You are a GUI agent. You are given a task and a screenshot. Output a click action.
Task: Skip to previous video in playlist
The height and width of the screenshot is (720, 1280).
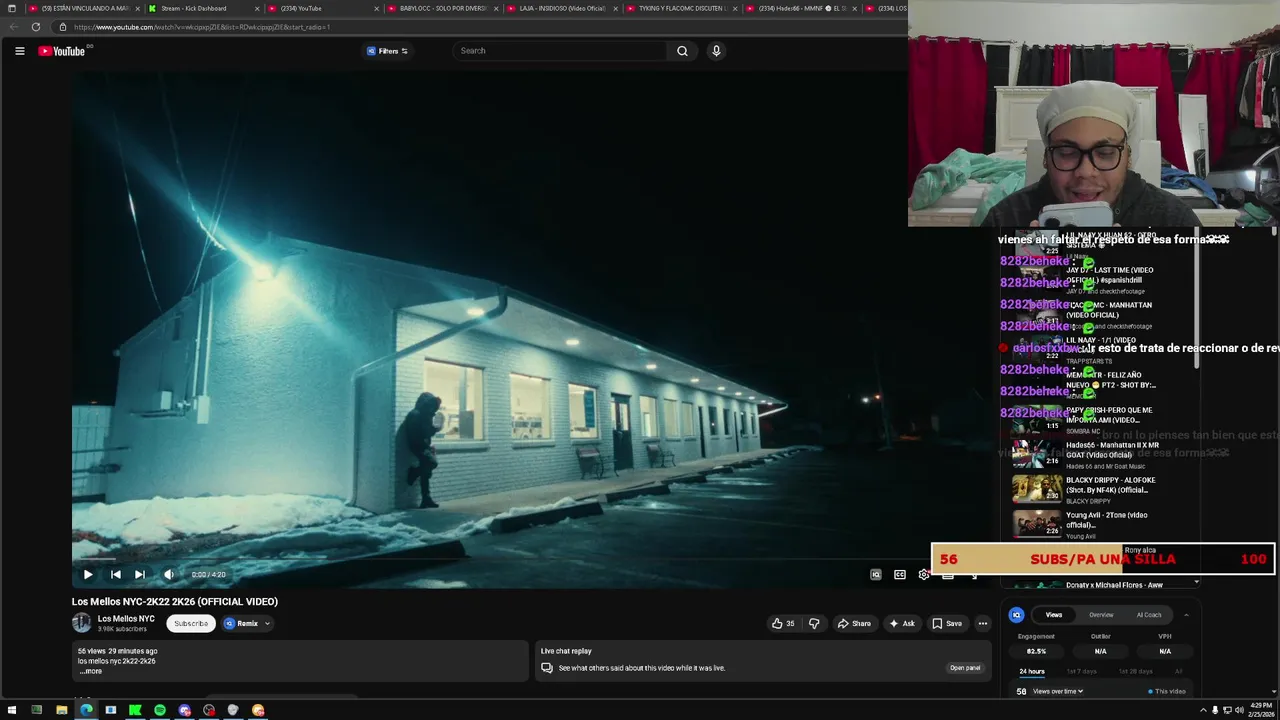(x=115, y=574)
